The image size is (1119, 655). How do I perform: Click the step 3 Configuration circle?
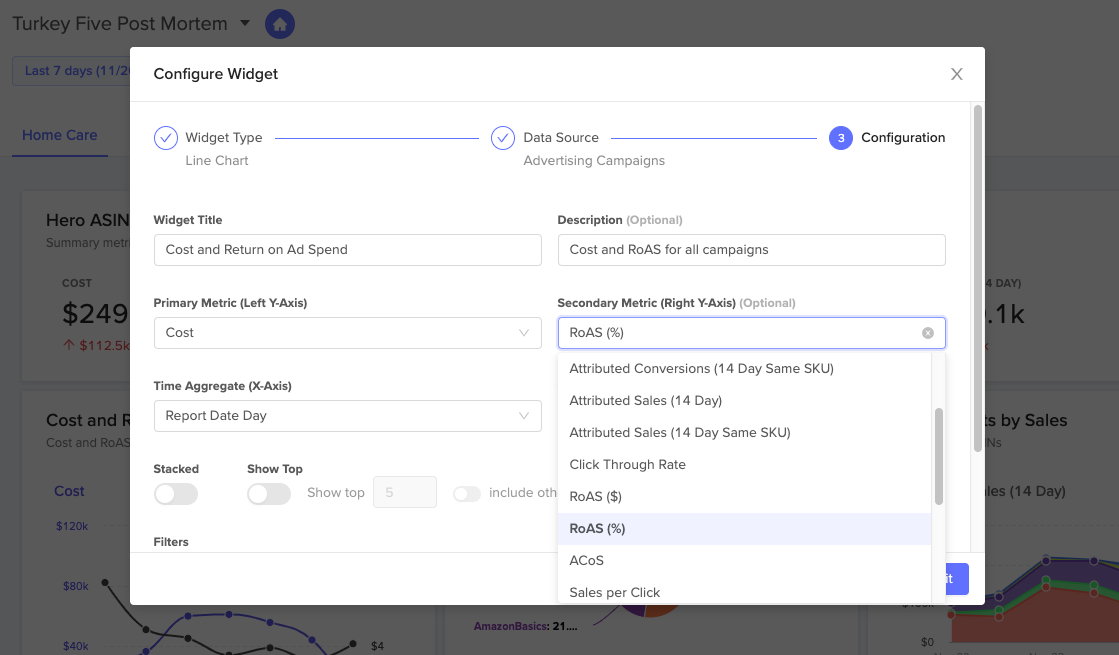click(840, 137)
